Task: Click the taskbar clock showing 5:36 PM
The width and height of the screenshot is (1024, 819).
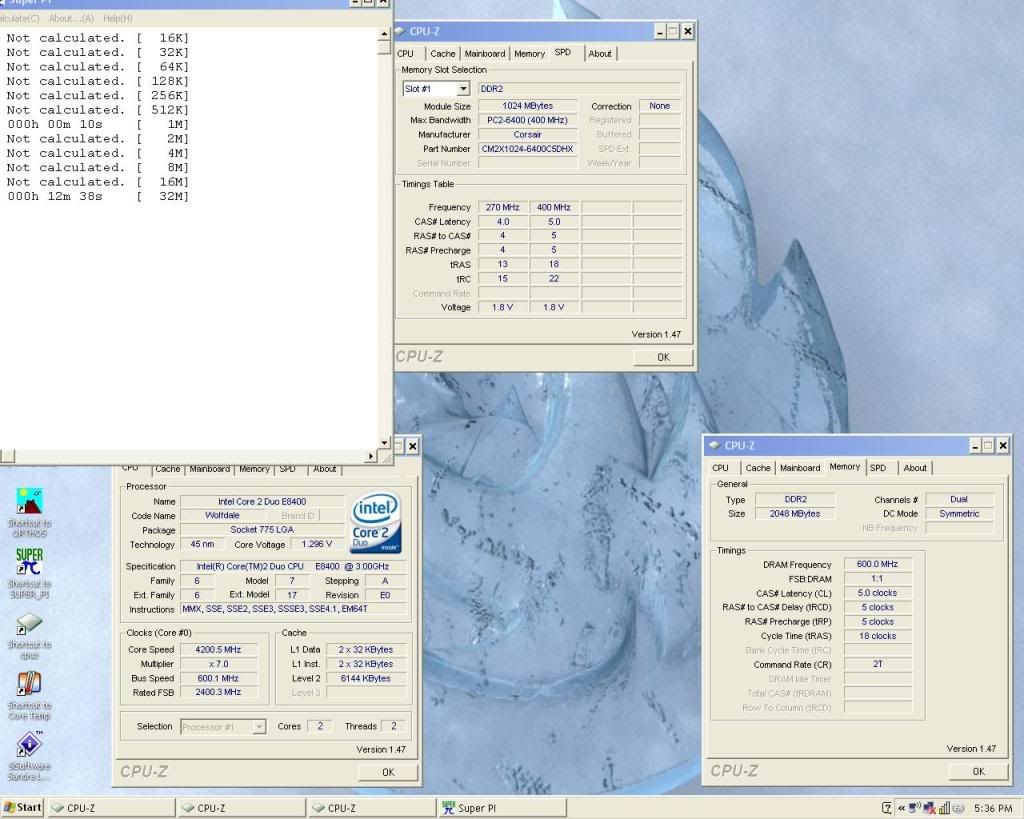Action: tap(993, 808)
